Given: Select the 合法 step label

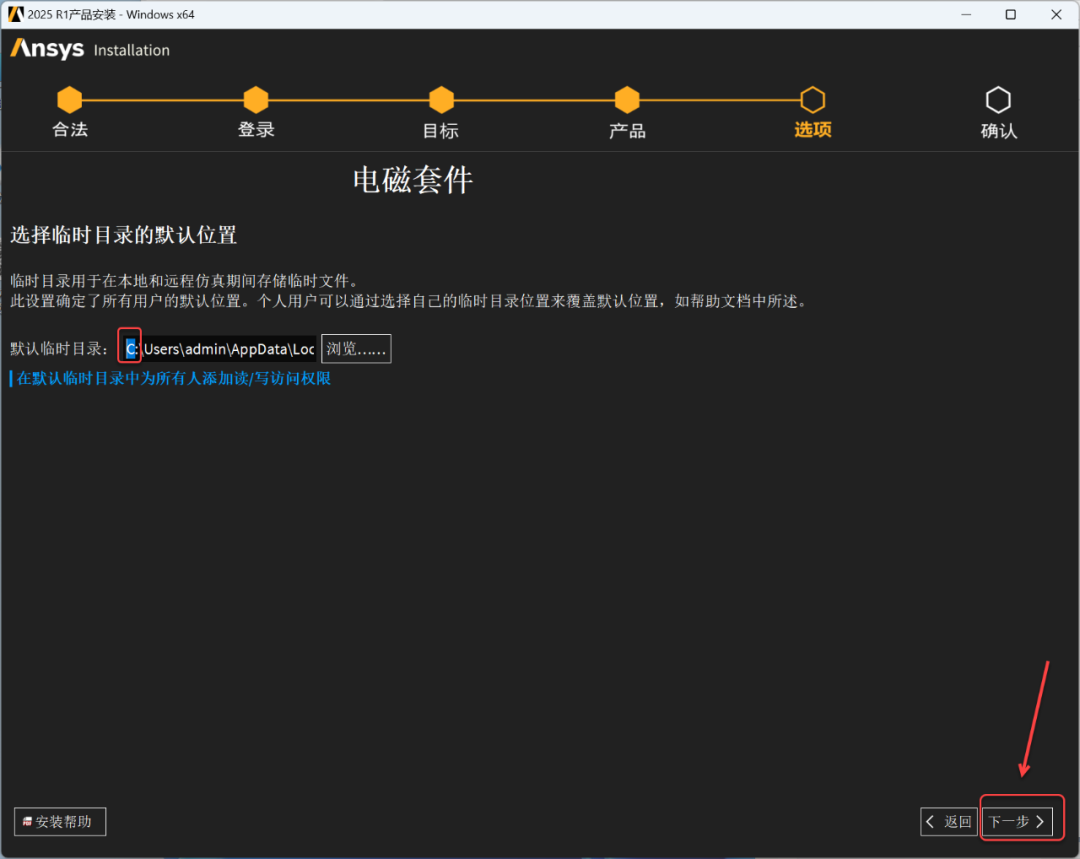Looking at the screenshot, I should tap(70, 130).
